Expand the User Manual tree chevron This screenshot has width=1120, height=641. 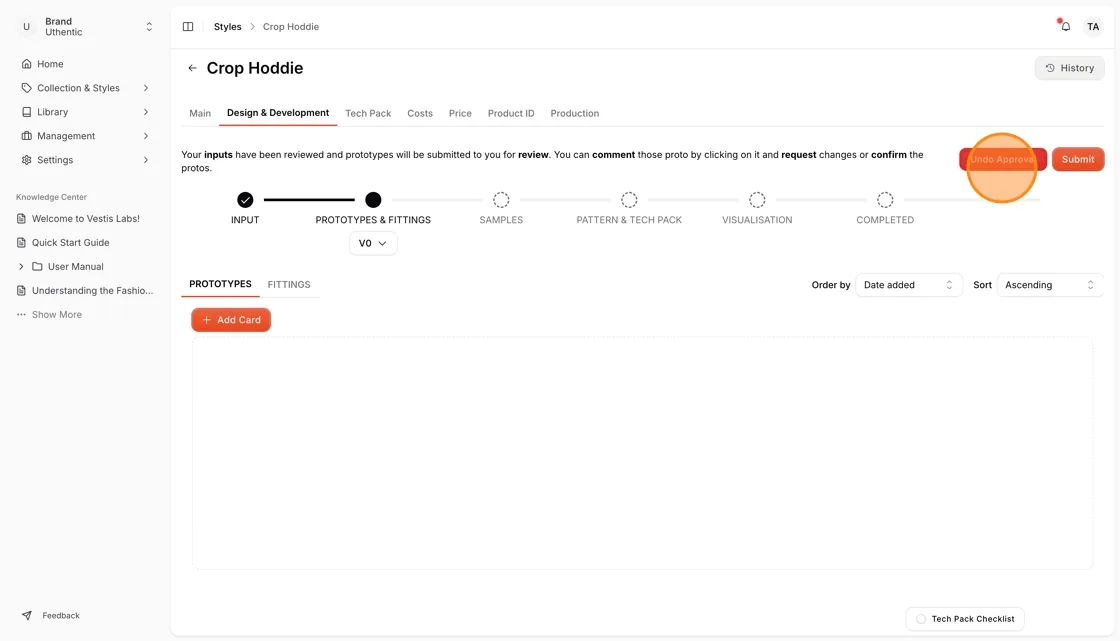(21, 267)
